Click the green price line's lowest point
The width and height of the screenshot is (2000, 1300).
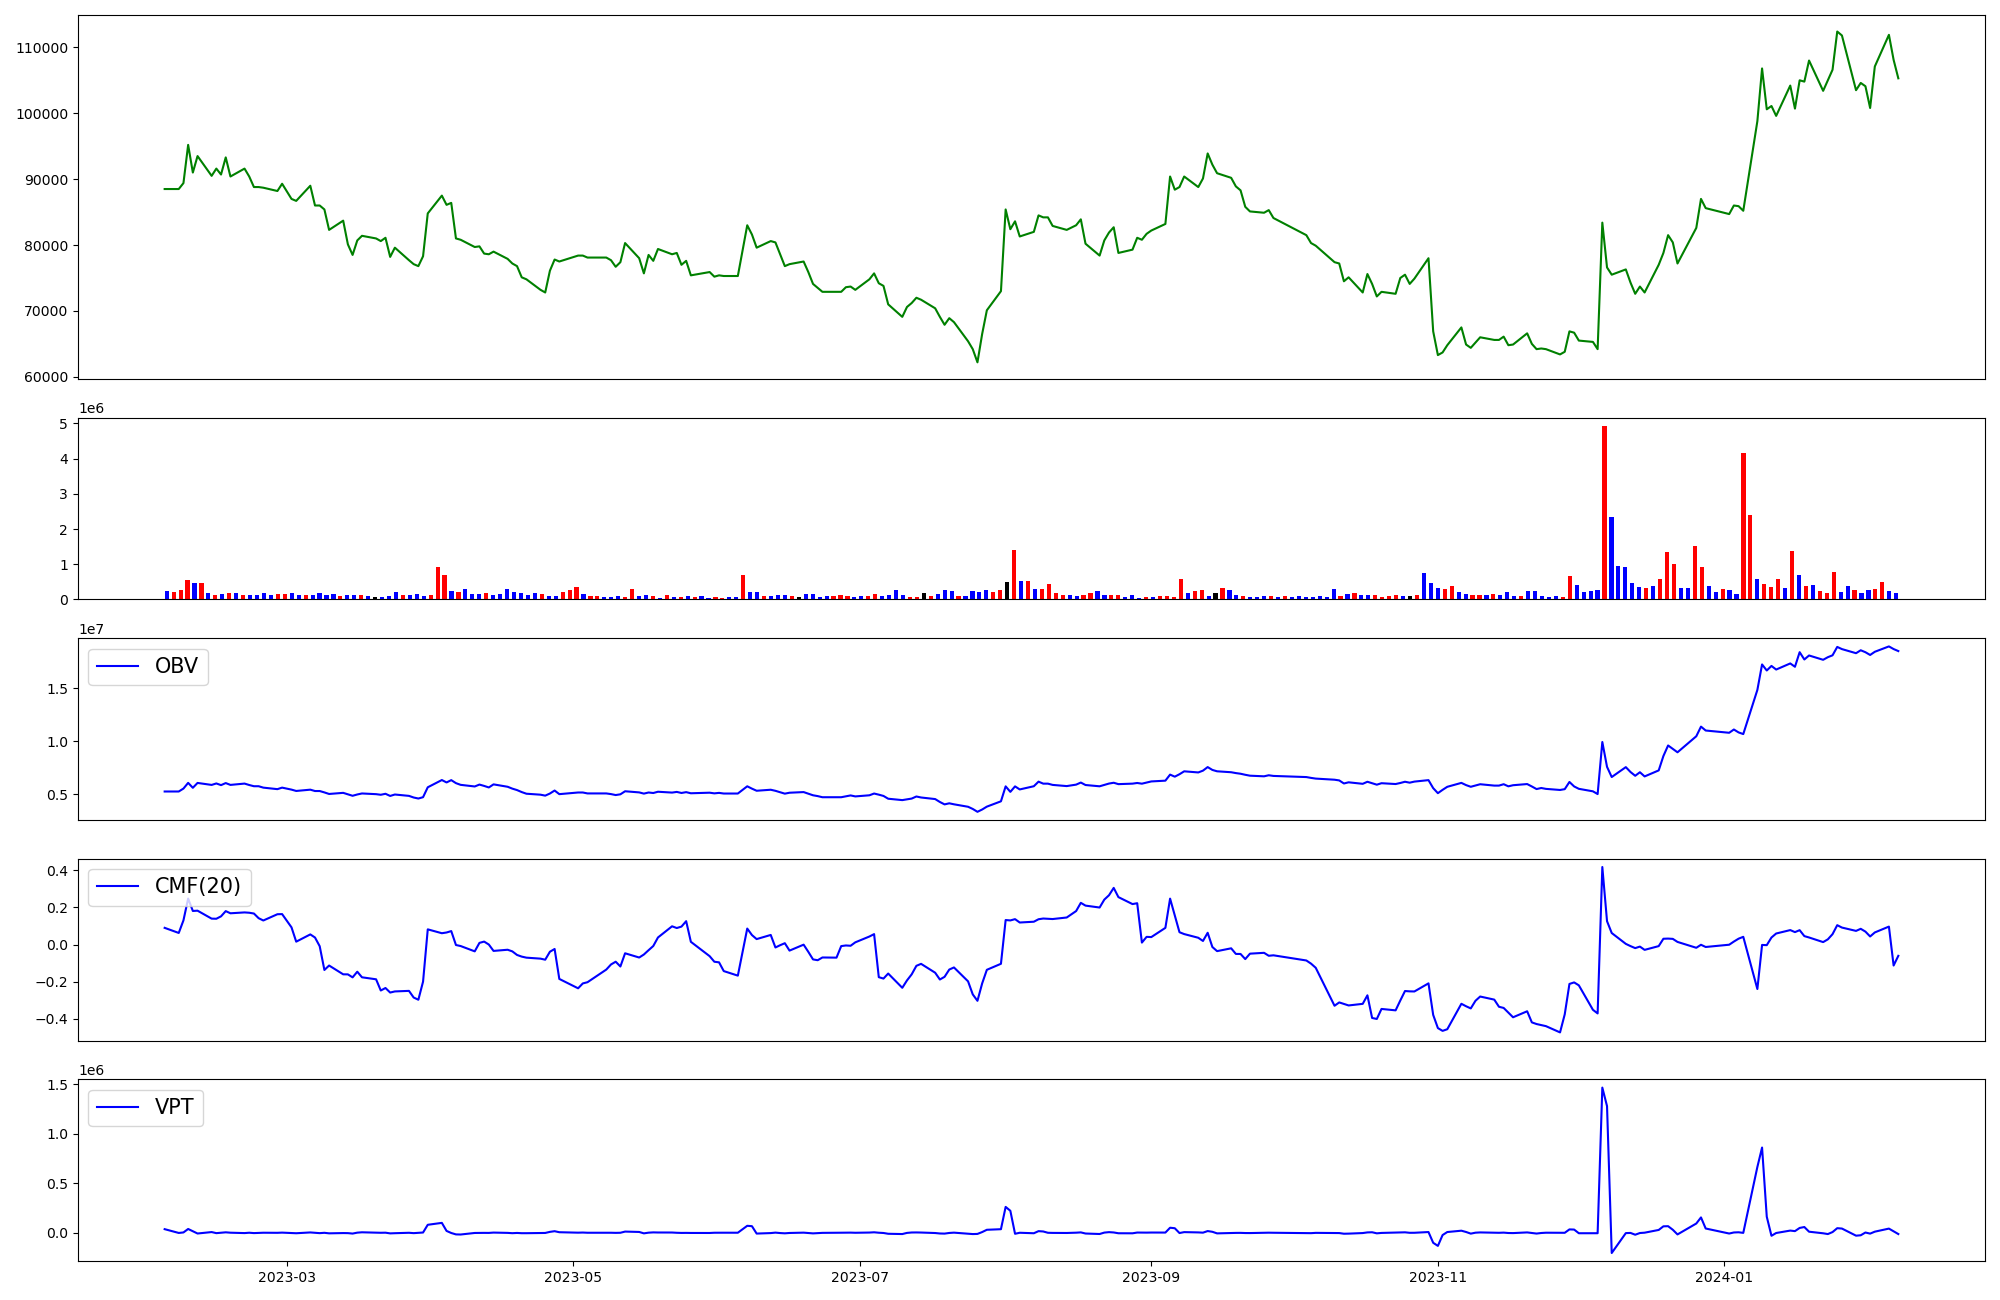point(977,361)
